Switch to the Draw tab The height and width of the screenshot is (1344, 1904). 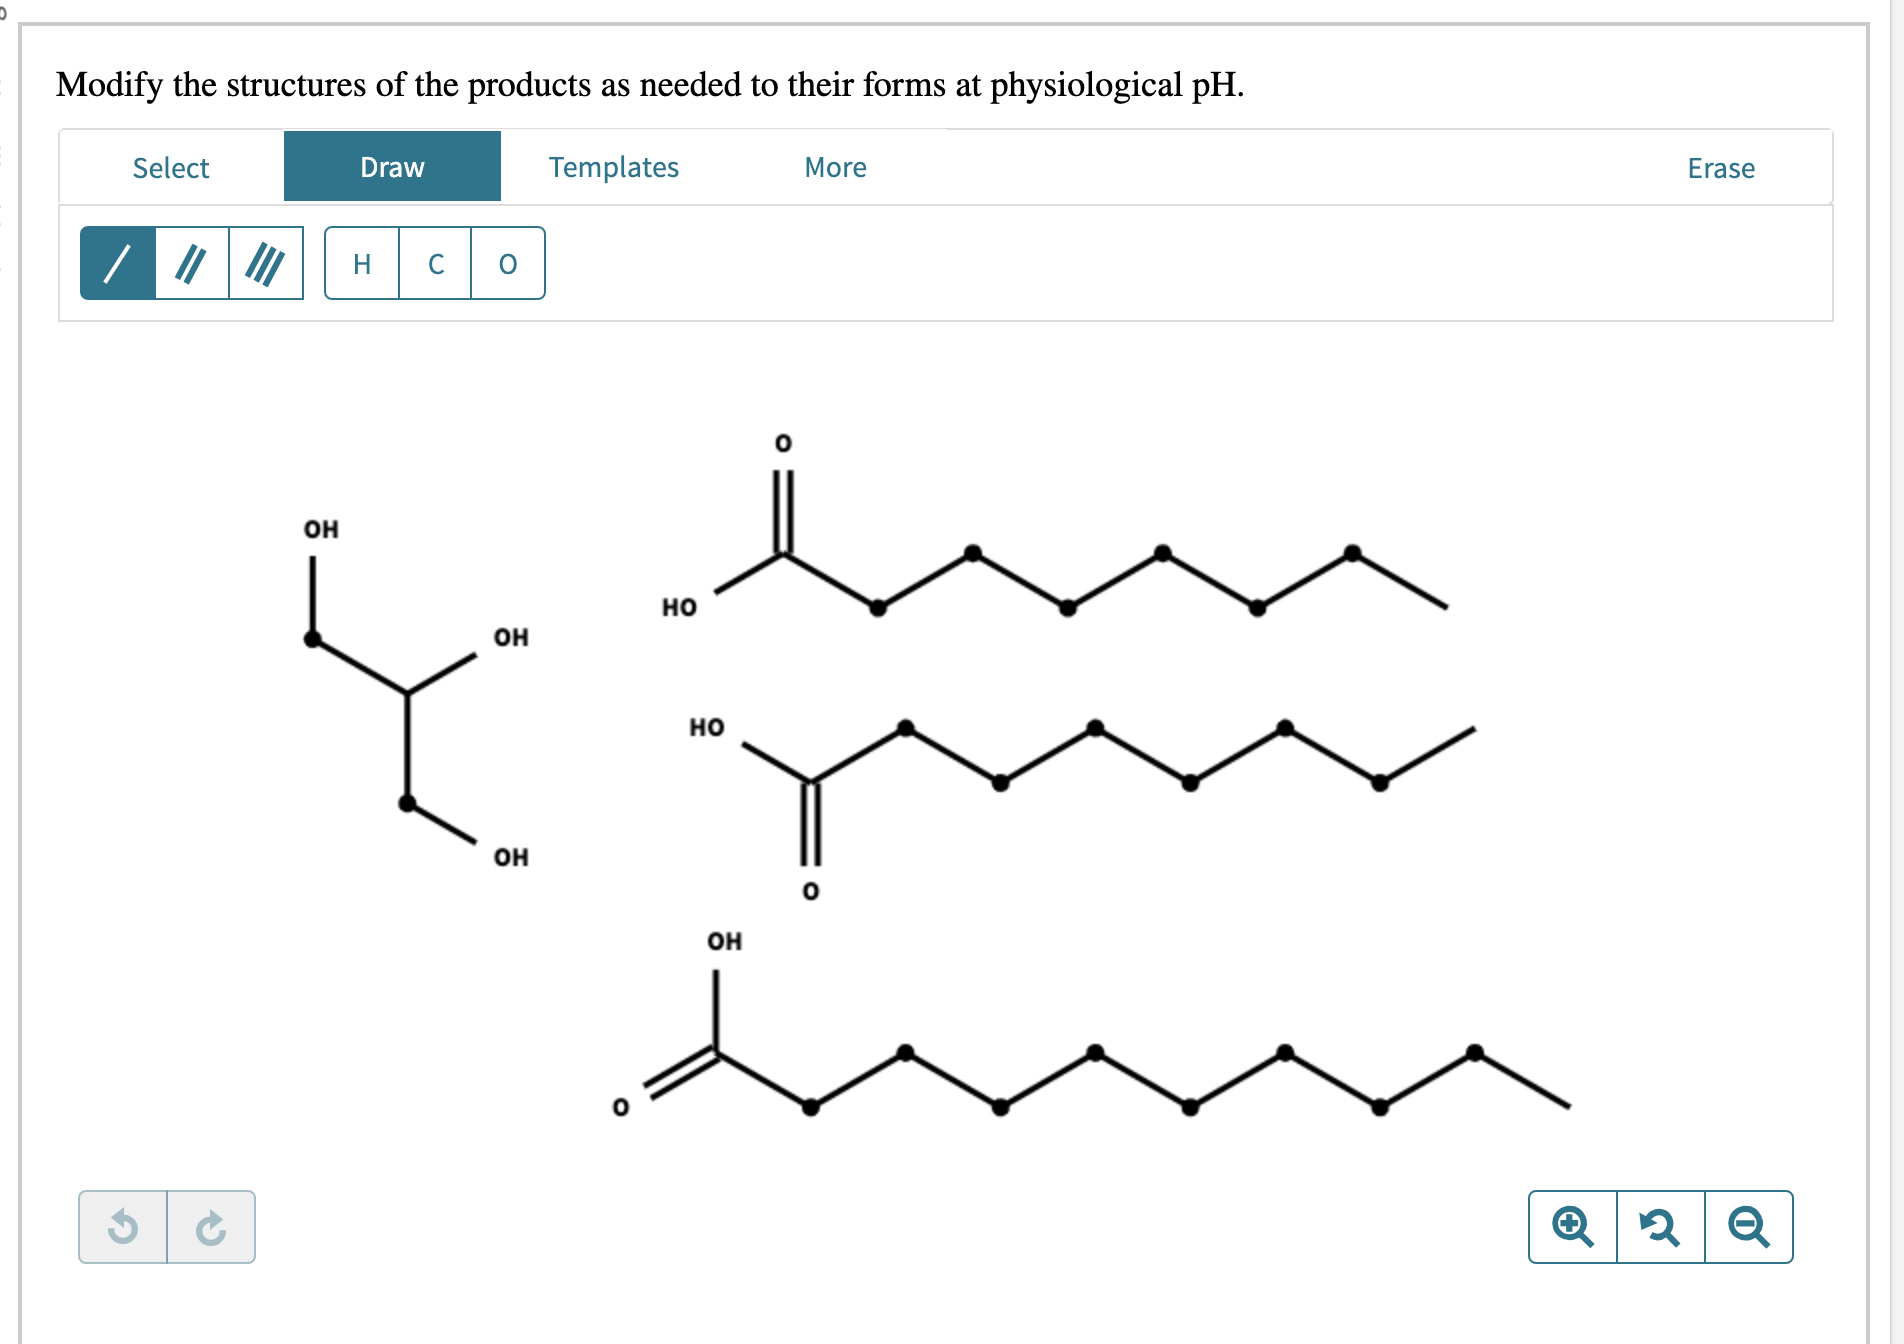point(392,167)
